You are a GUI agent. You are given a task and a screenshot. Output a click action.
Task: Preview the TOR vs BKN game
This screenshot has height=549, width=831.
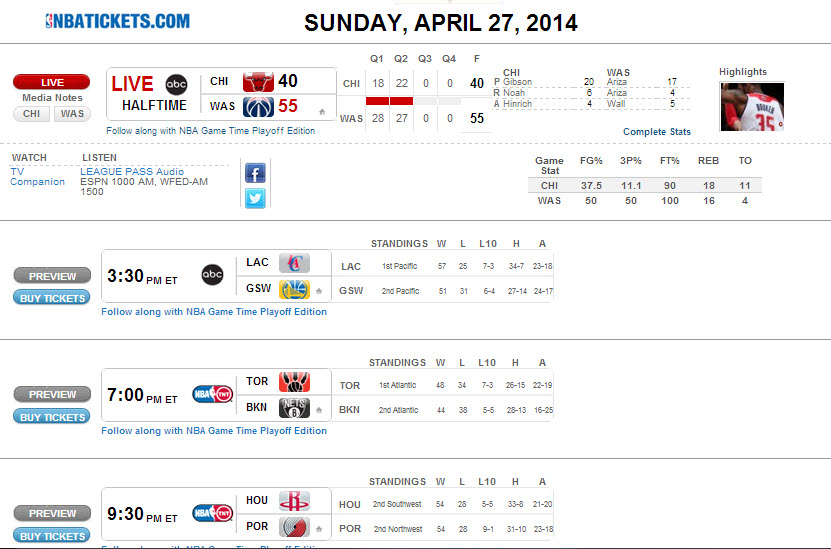coord(52,394)
